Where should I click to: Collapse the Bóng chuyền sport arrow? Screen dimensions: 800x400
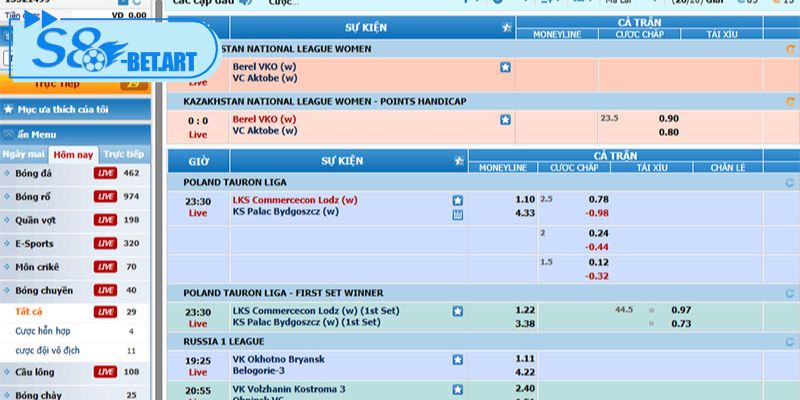7,290
